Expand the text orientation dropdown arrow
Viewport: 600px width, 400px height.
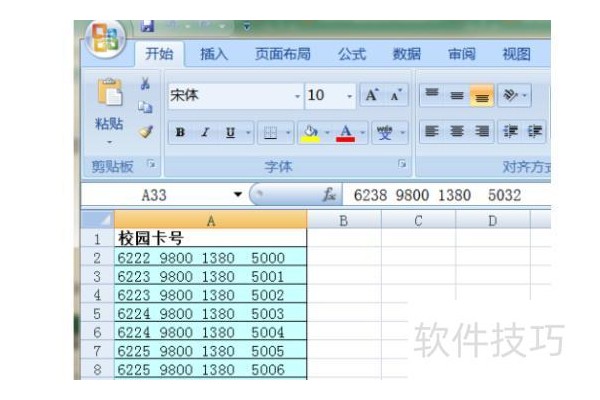click(525, 95)
